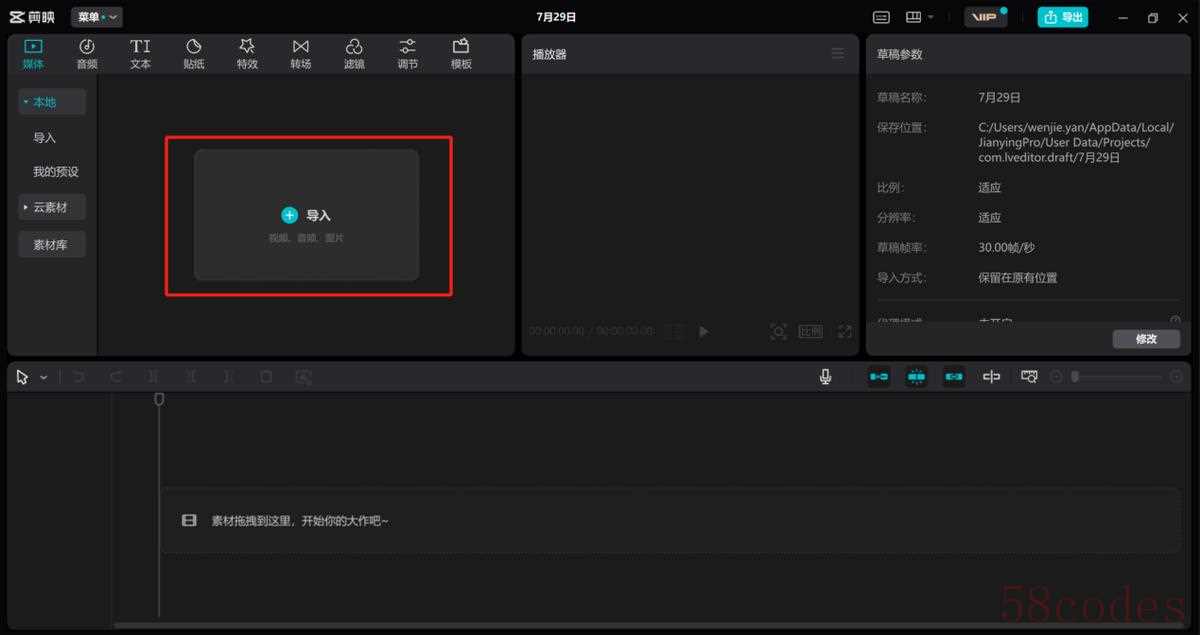Click the player 比例 ratio button
1200x635 pixels.
811,331
